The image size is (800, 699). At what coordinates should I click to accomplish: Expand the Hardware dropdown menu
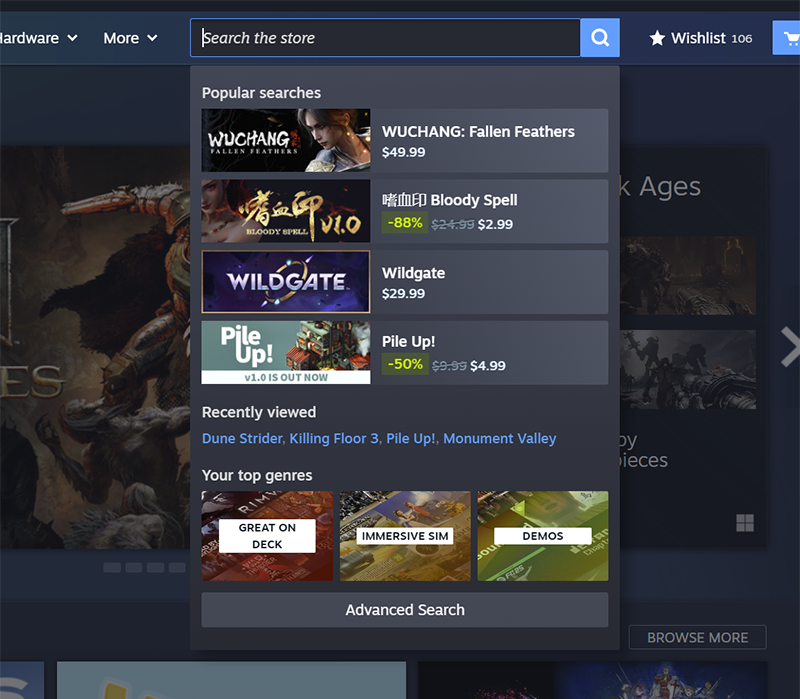pos(38,38)
